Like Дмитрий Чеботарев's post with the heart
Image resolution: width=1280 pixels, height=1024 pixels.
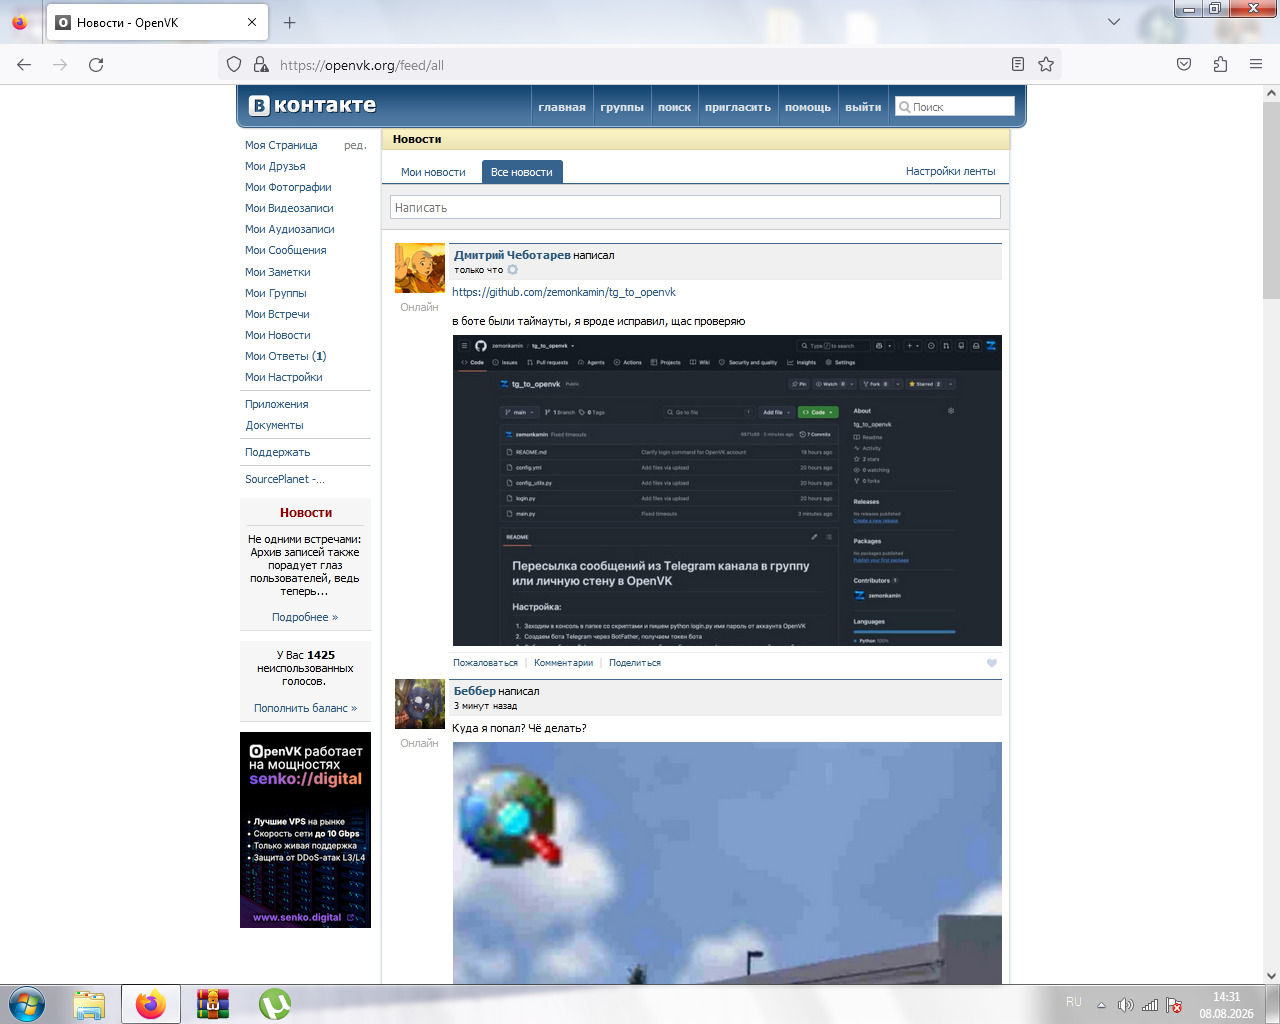pyautogui.click(x=992, y=663)
